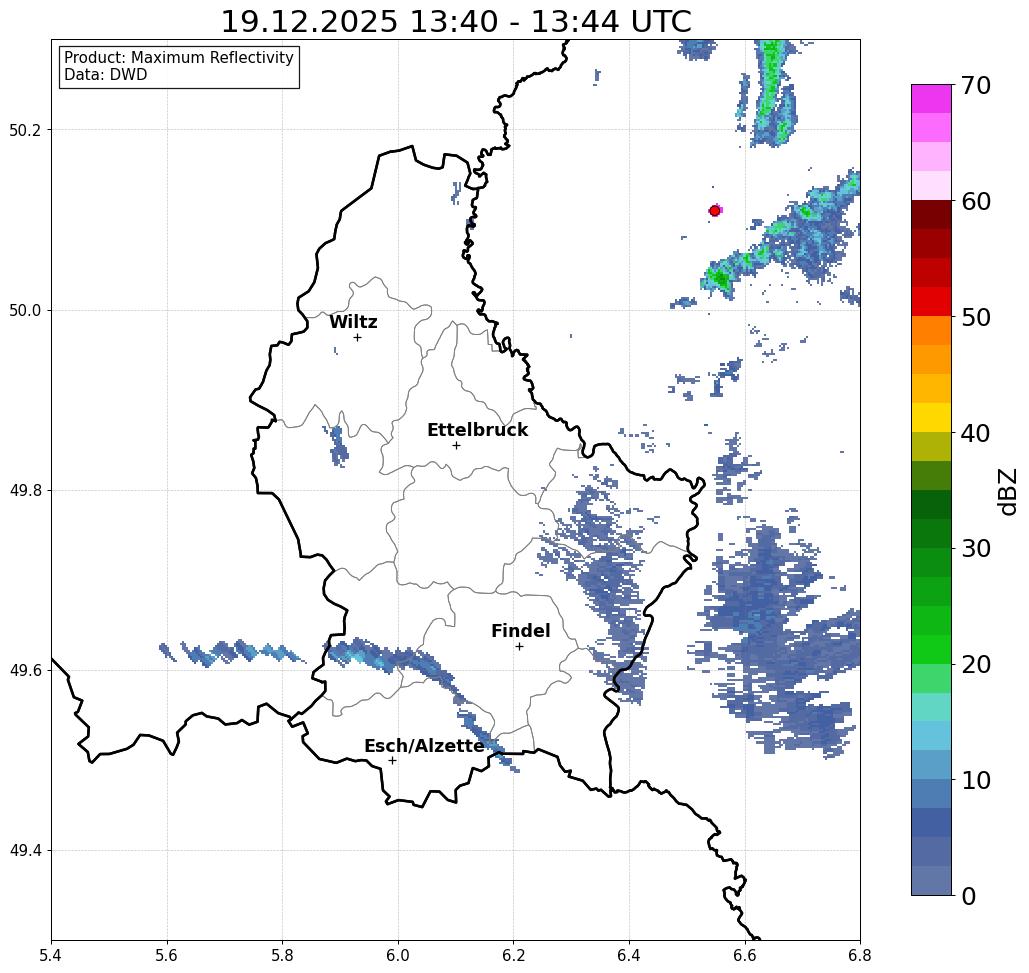
Task: Click the 0 colorbar tick label
Action: 968,896
